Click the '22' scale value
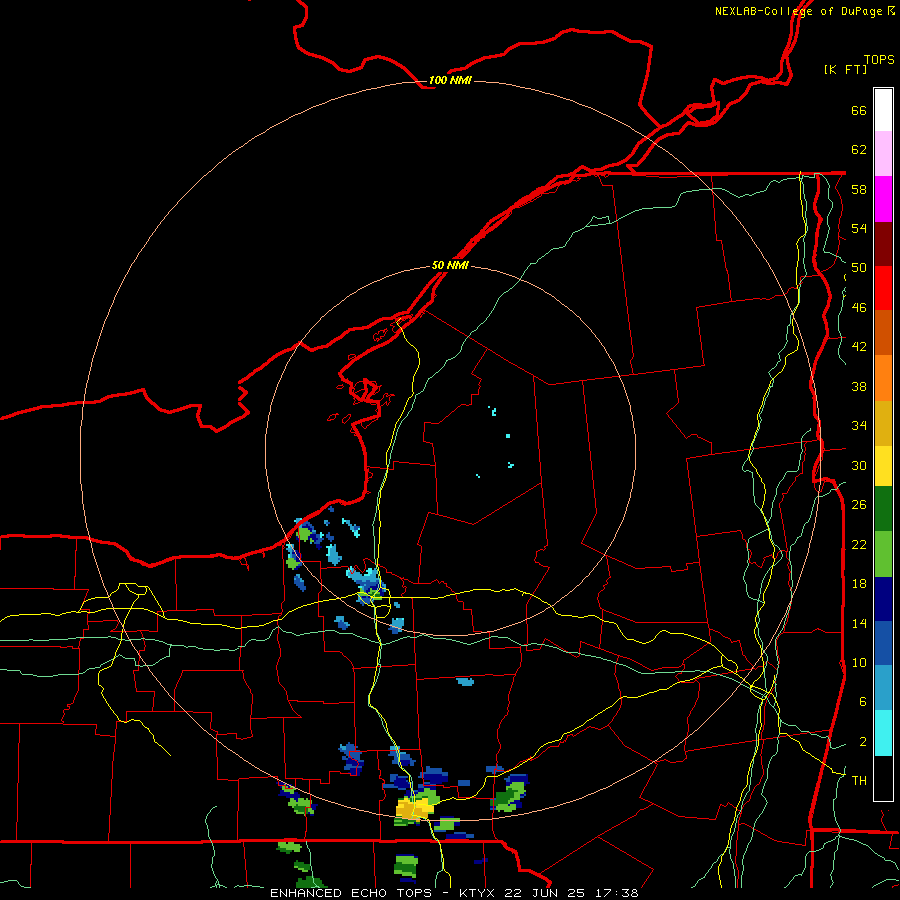This screenshot has height=900, width=900. coord(859,544)
